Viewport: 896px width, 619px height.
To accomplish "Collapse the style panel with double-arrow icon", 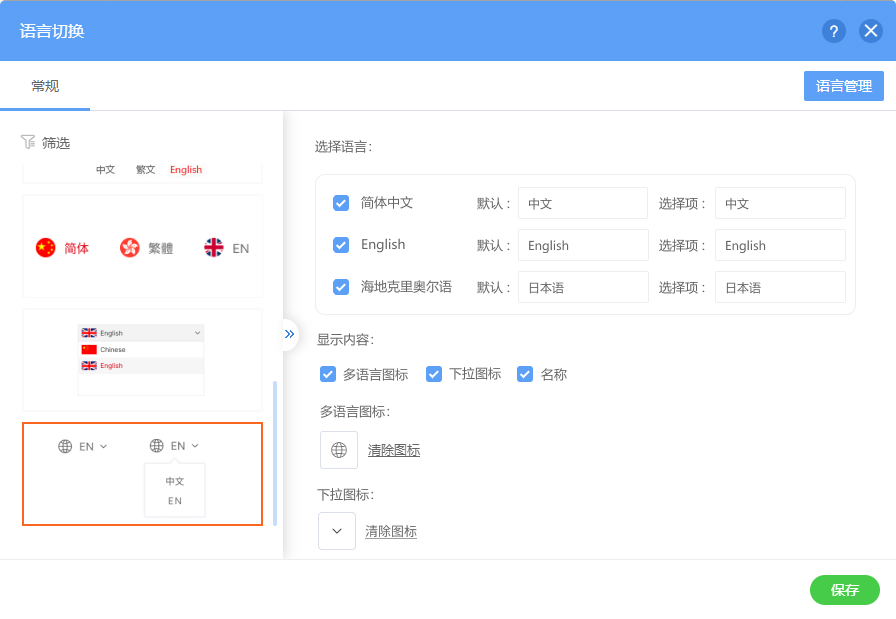I will [x=290, y=334].
